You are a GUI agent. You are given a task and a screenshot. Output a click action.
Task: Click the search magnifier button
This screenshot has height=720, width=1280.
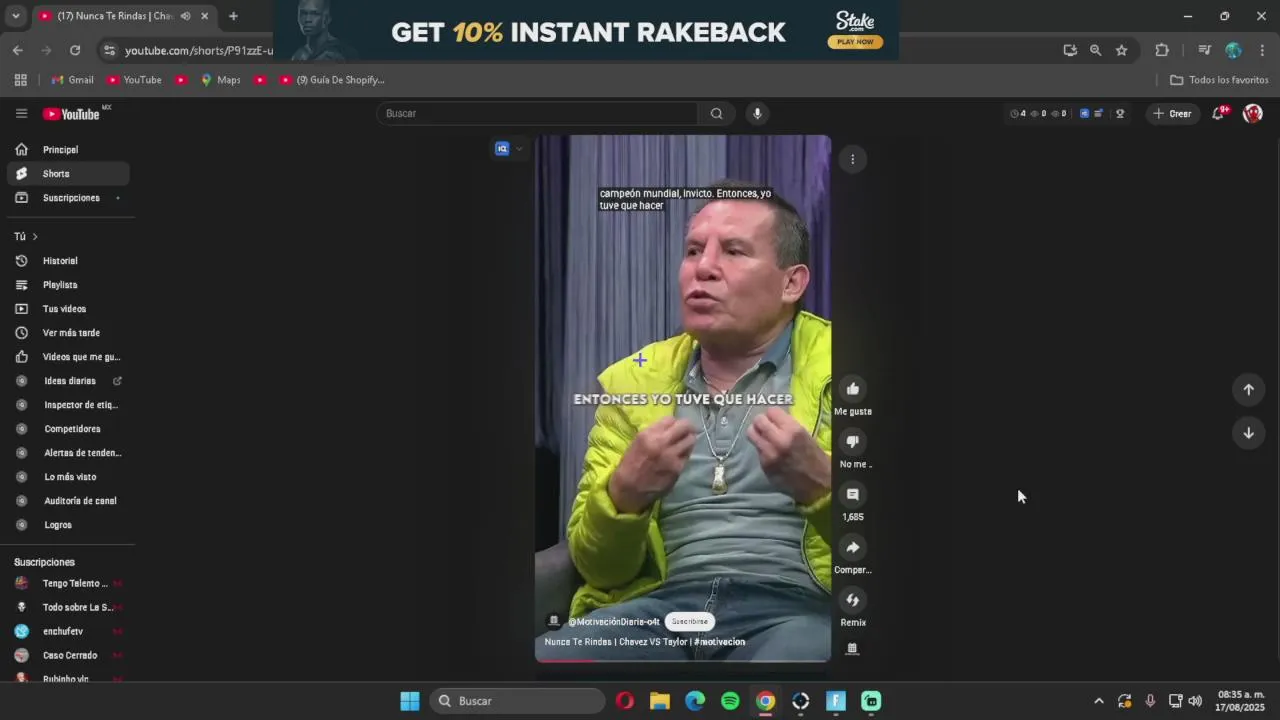pos(716,113)
